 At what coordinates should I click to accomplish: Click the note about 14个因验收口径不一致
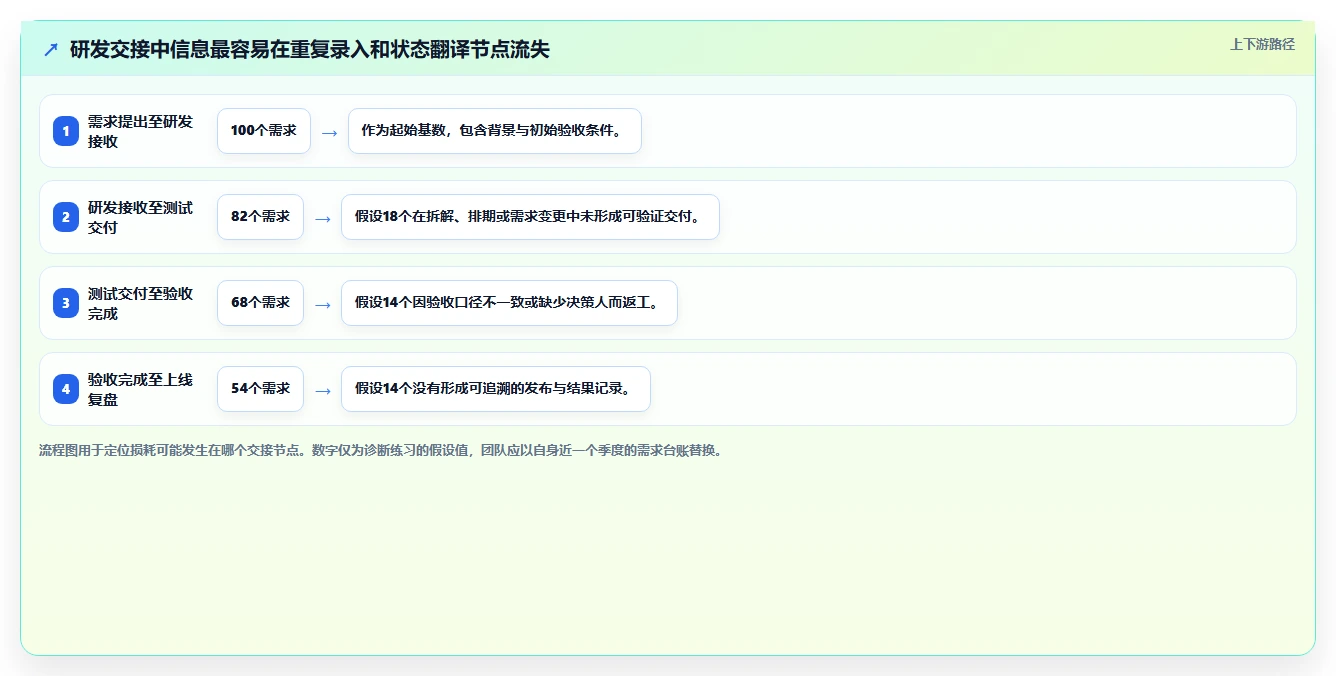pyautogui.click(x=509, y=303)
